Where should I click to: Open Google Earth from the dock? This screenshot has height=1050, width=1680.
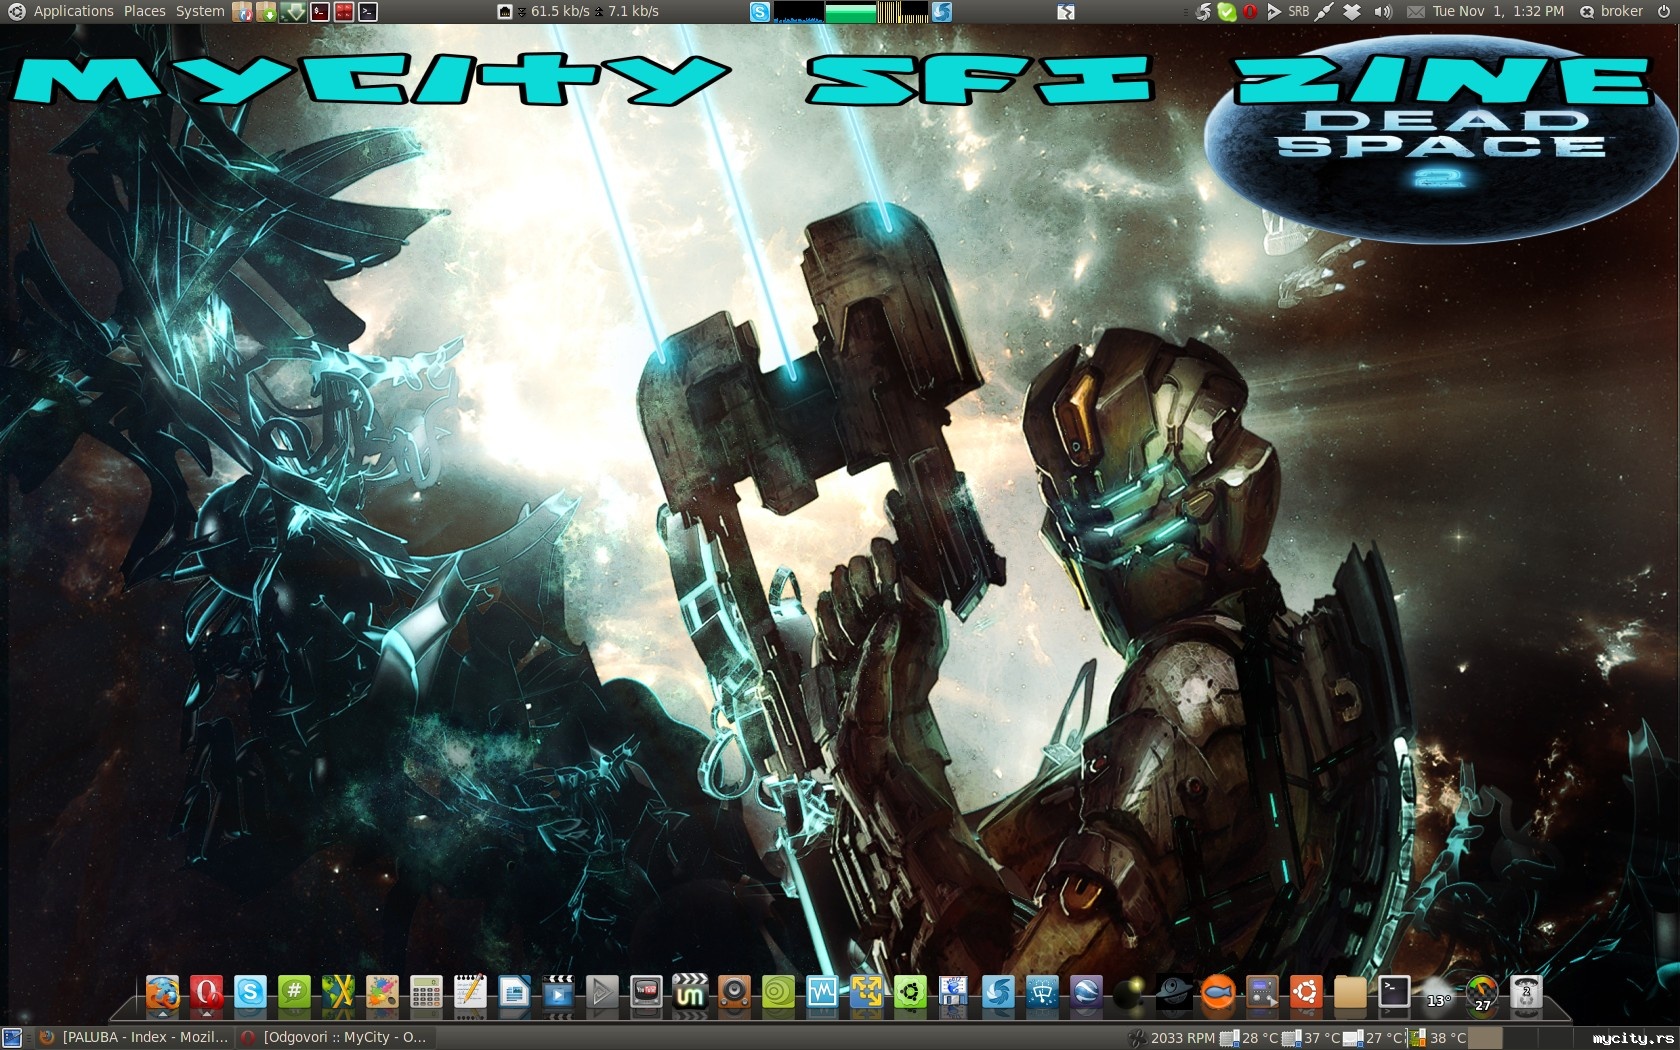pyautogui.click(x=1086, y=993)
